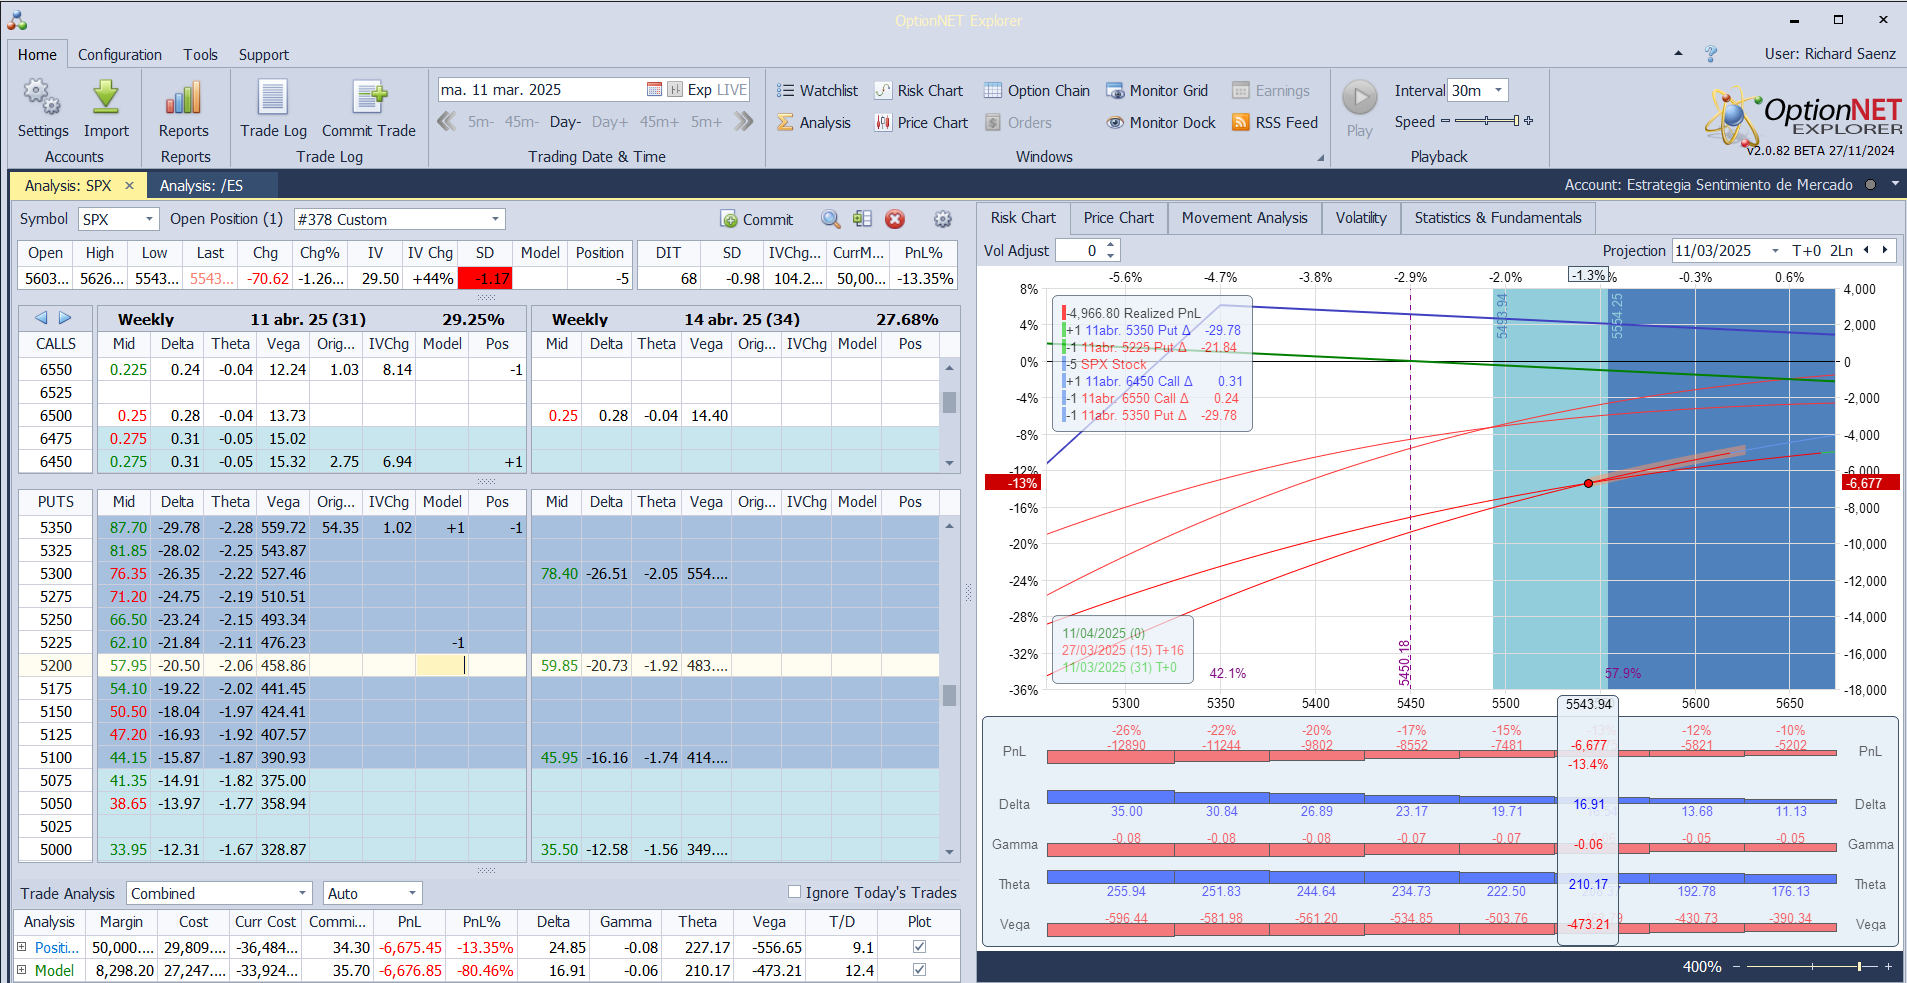The width and height of the screenshot is (1907, 983).
Task: Increase the Vol Adjust stepper value
Action: (1111, 245)
